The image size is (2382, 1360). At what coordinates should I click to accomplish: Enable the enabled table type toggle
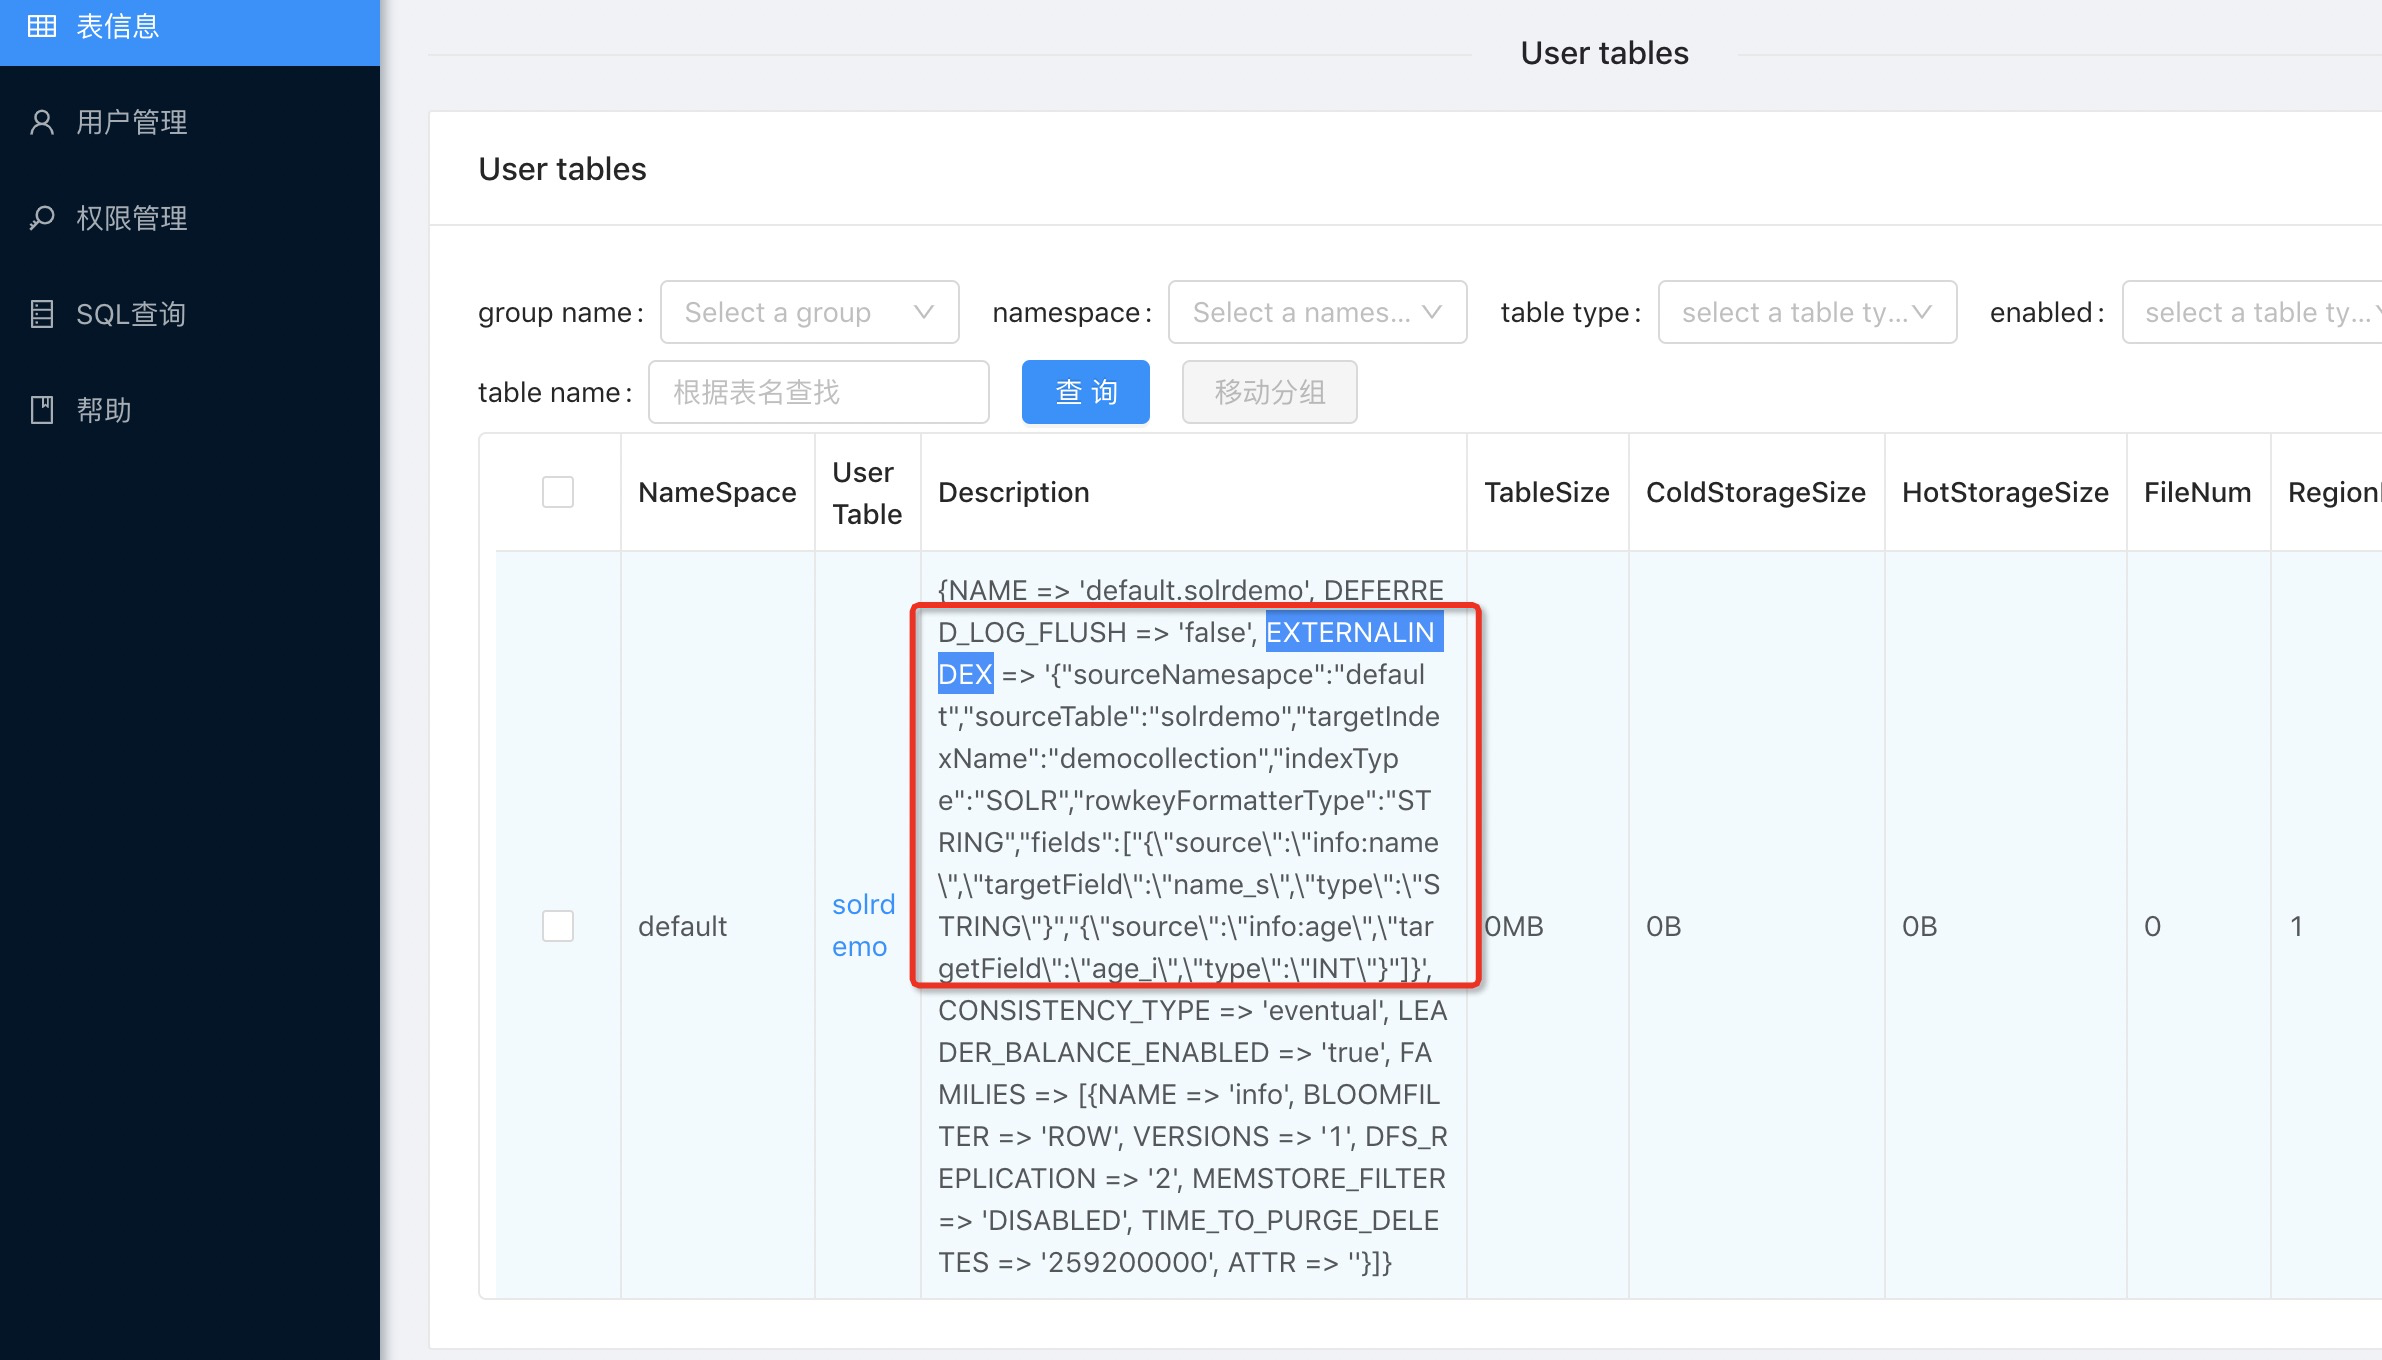click(x=2256, y=309)
